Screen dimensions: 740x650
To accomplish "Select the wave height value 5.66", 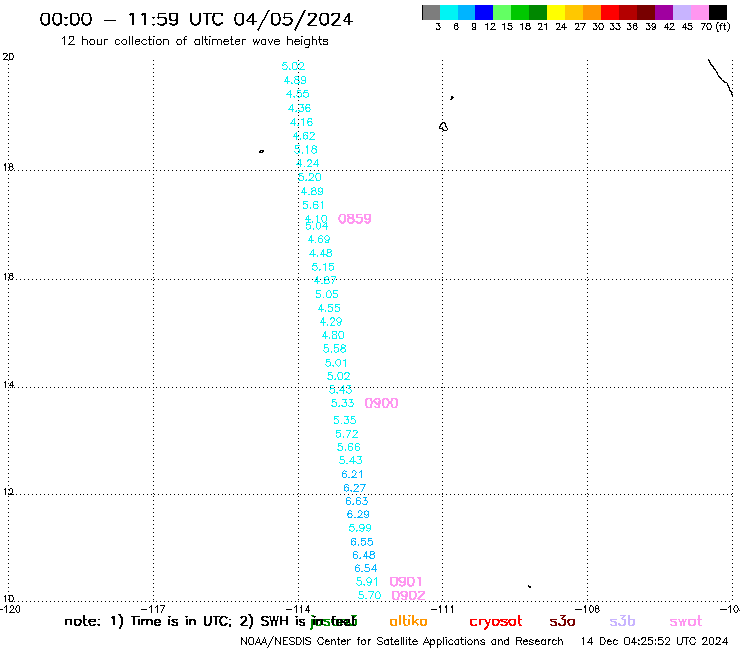I will pos(349,447).
